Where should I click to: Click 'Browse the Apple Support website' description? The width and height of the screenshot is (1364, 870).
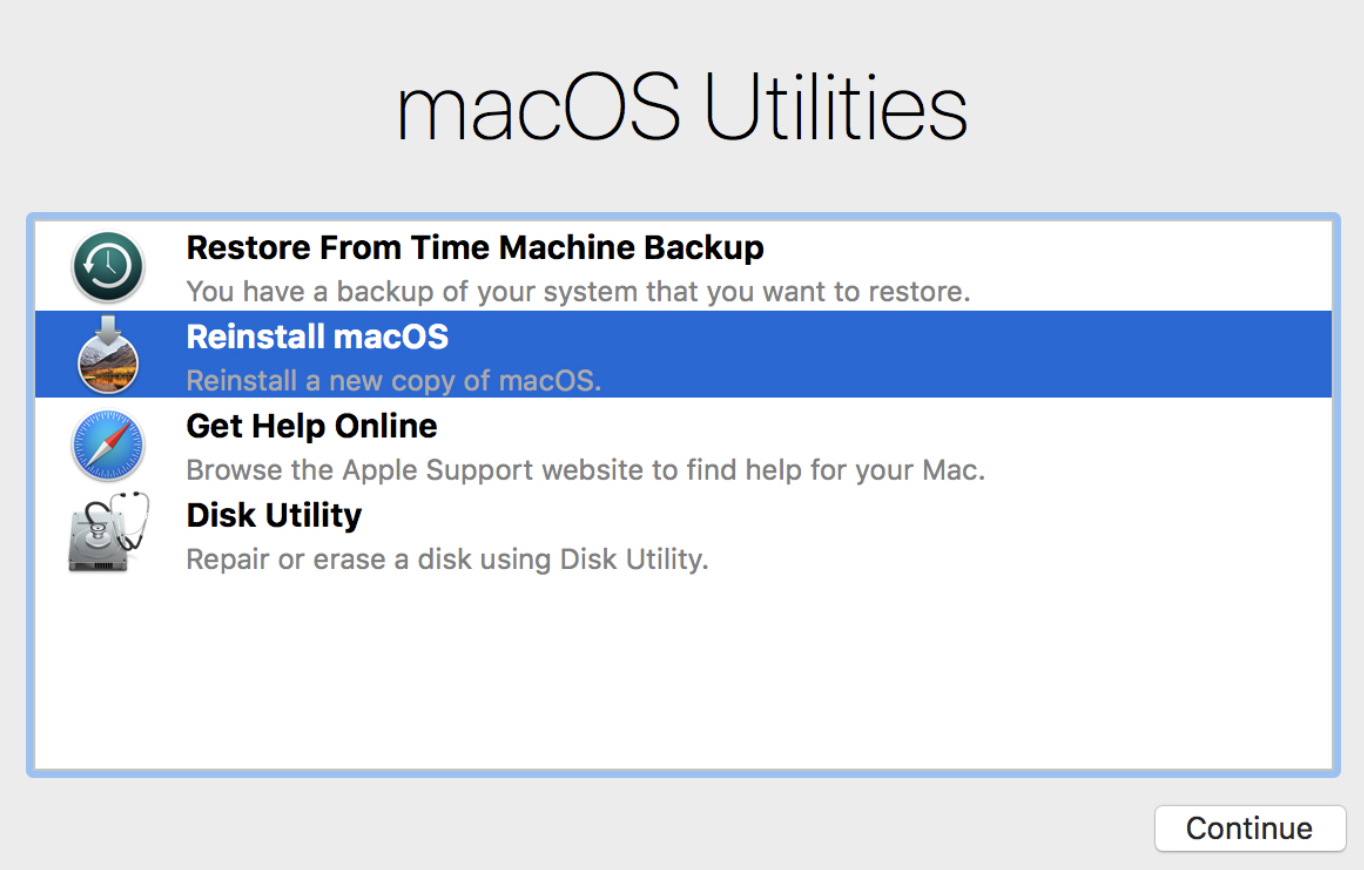(x=585, y=470)
